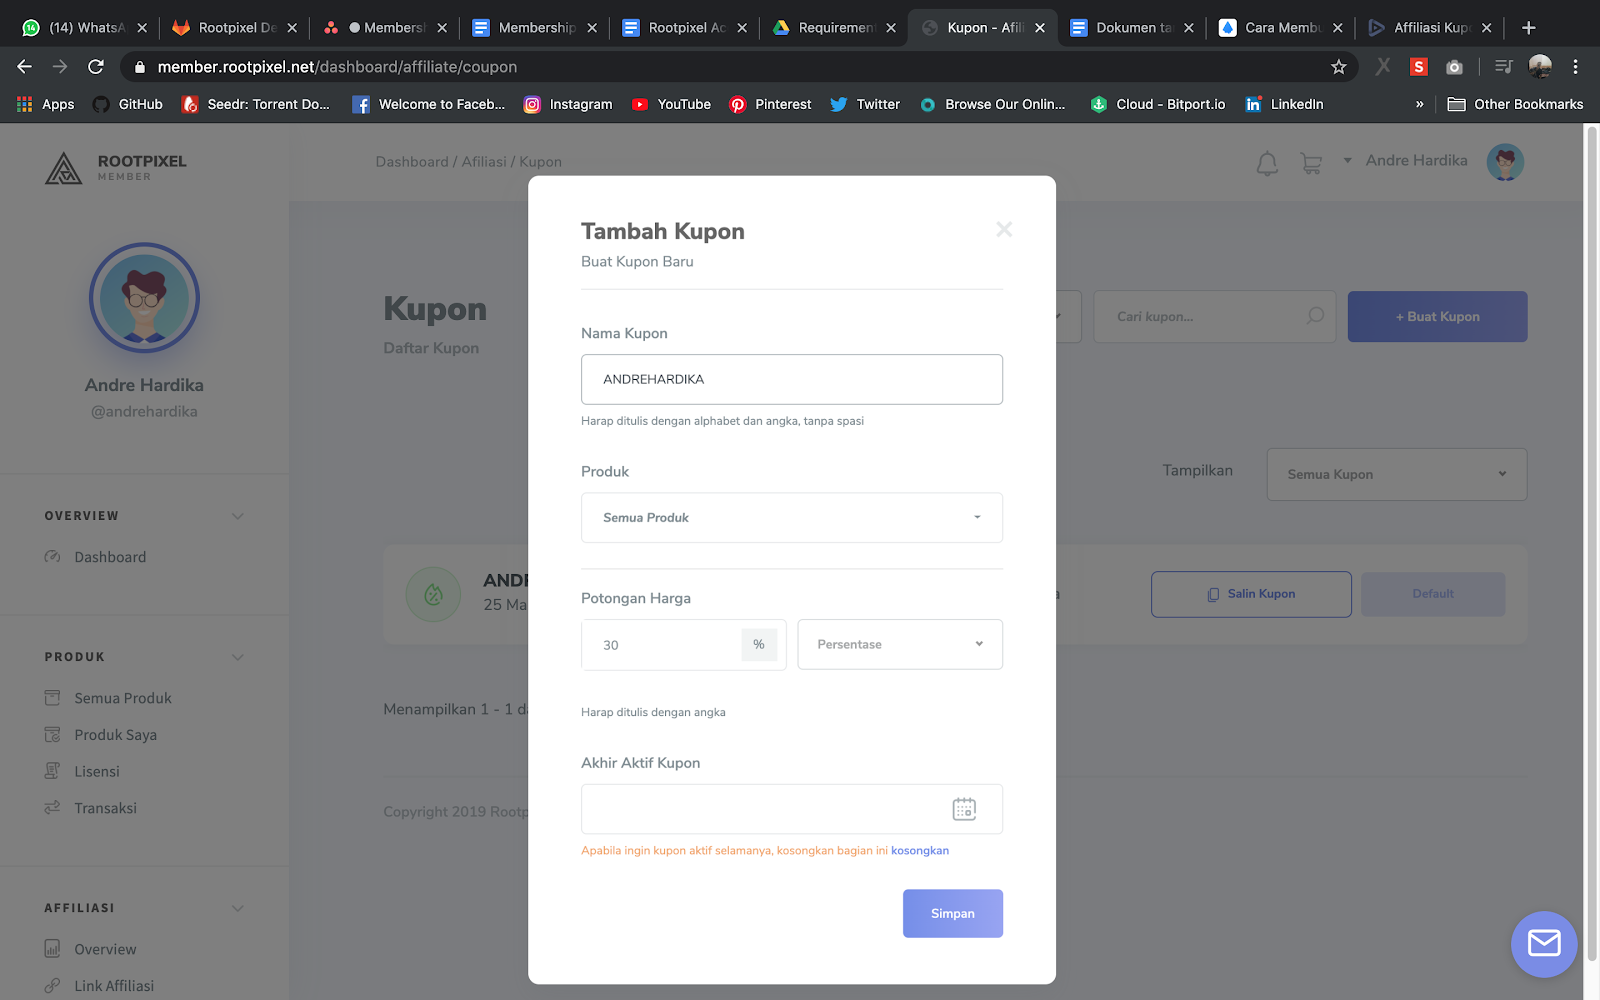Click the Potongan Harga amount field
The image size is (1600, 1000).
click(x=661, y=645)
